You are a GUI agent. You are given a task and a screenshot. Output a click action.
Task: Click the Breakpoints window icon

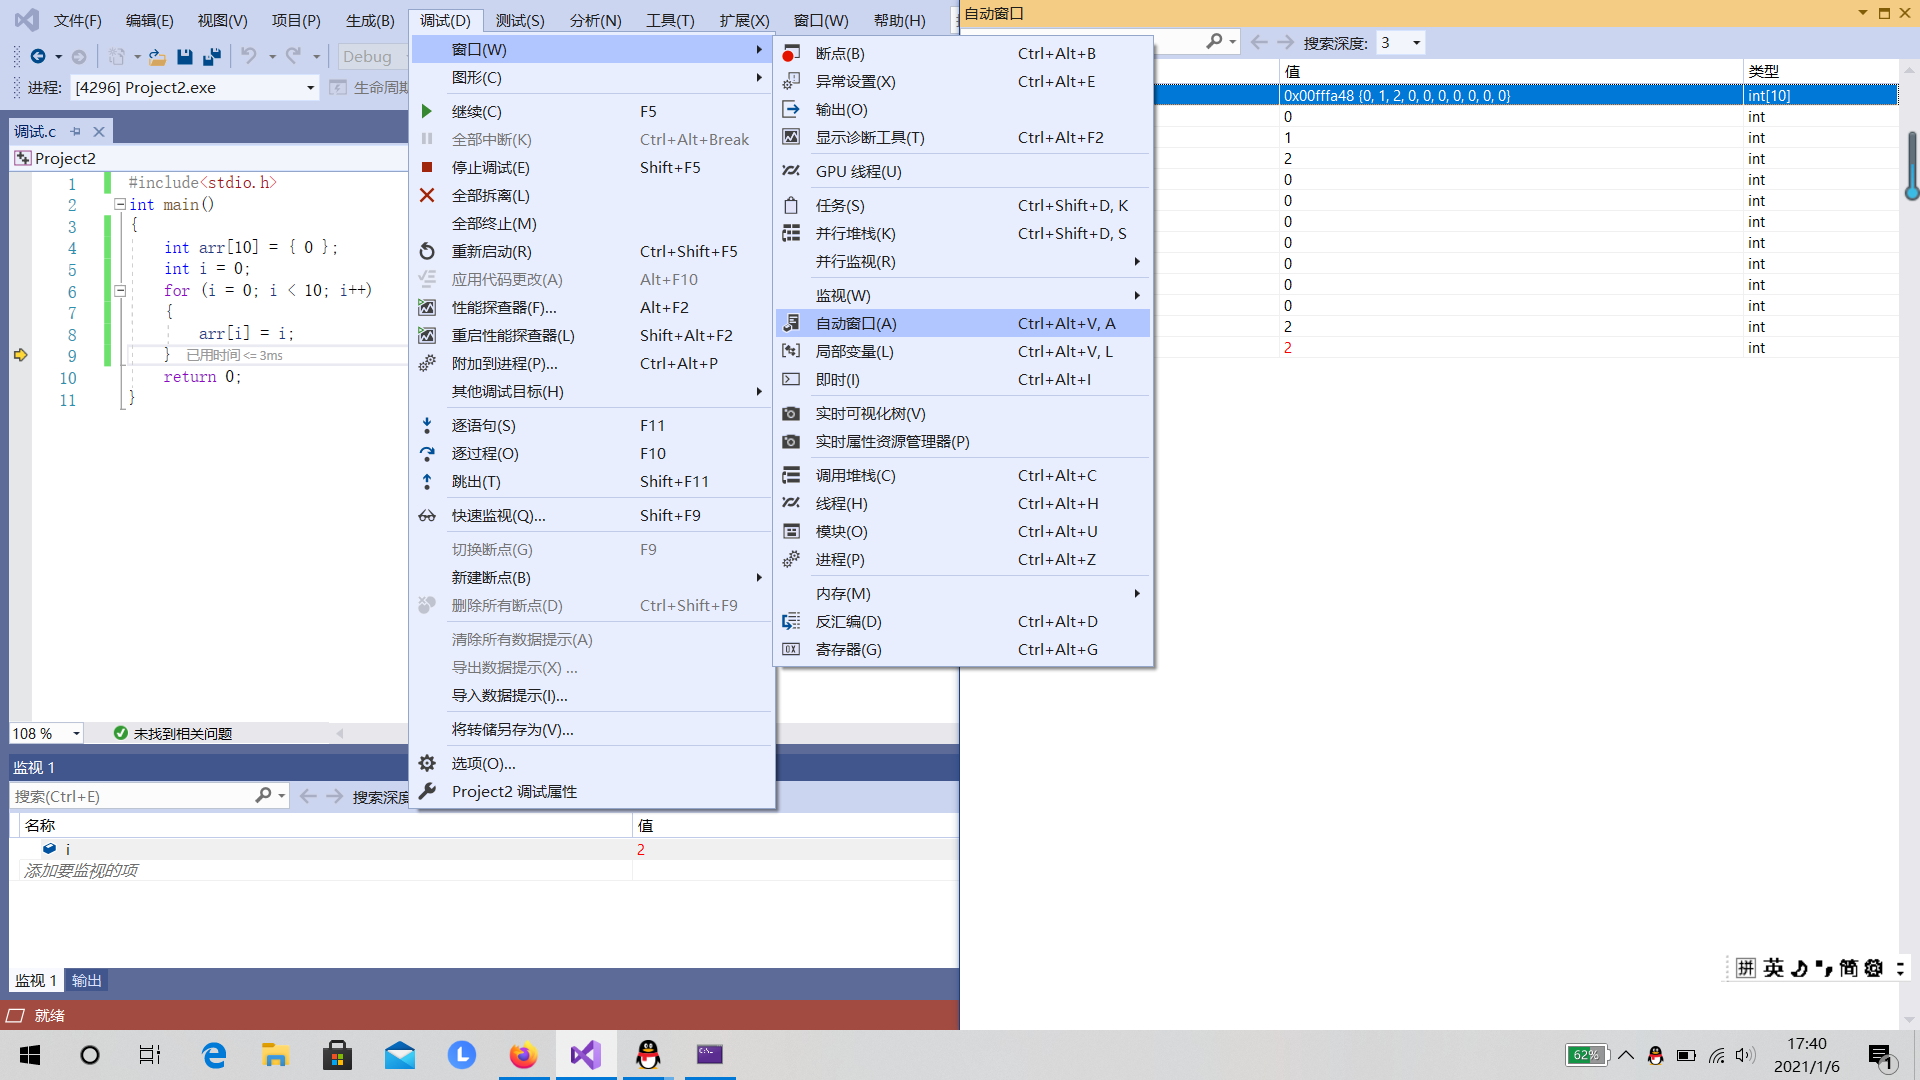[791, 53]
